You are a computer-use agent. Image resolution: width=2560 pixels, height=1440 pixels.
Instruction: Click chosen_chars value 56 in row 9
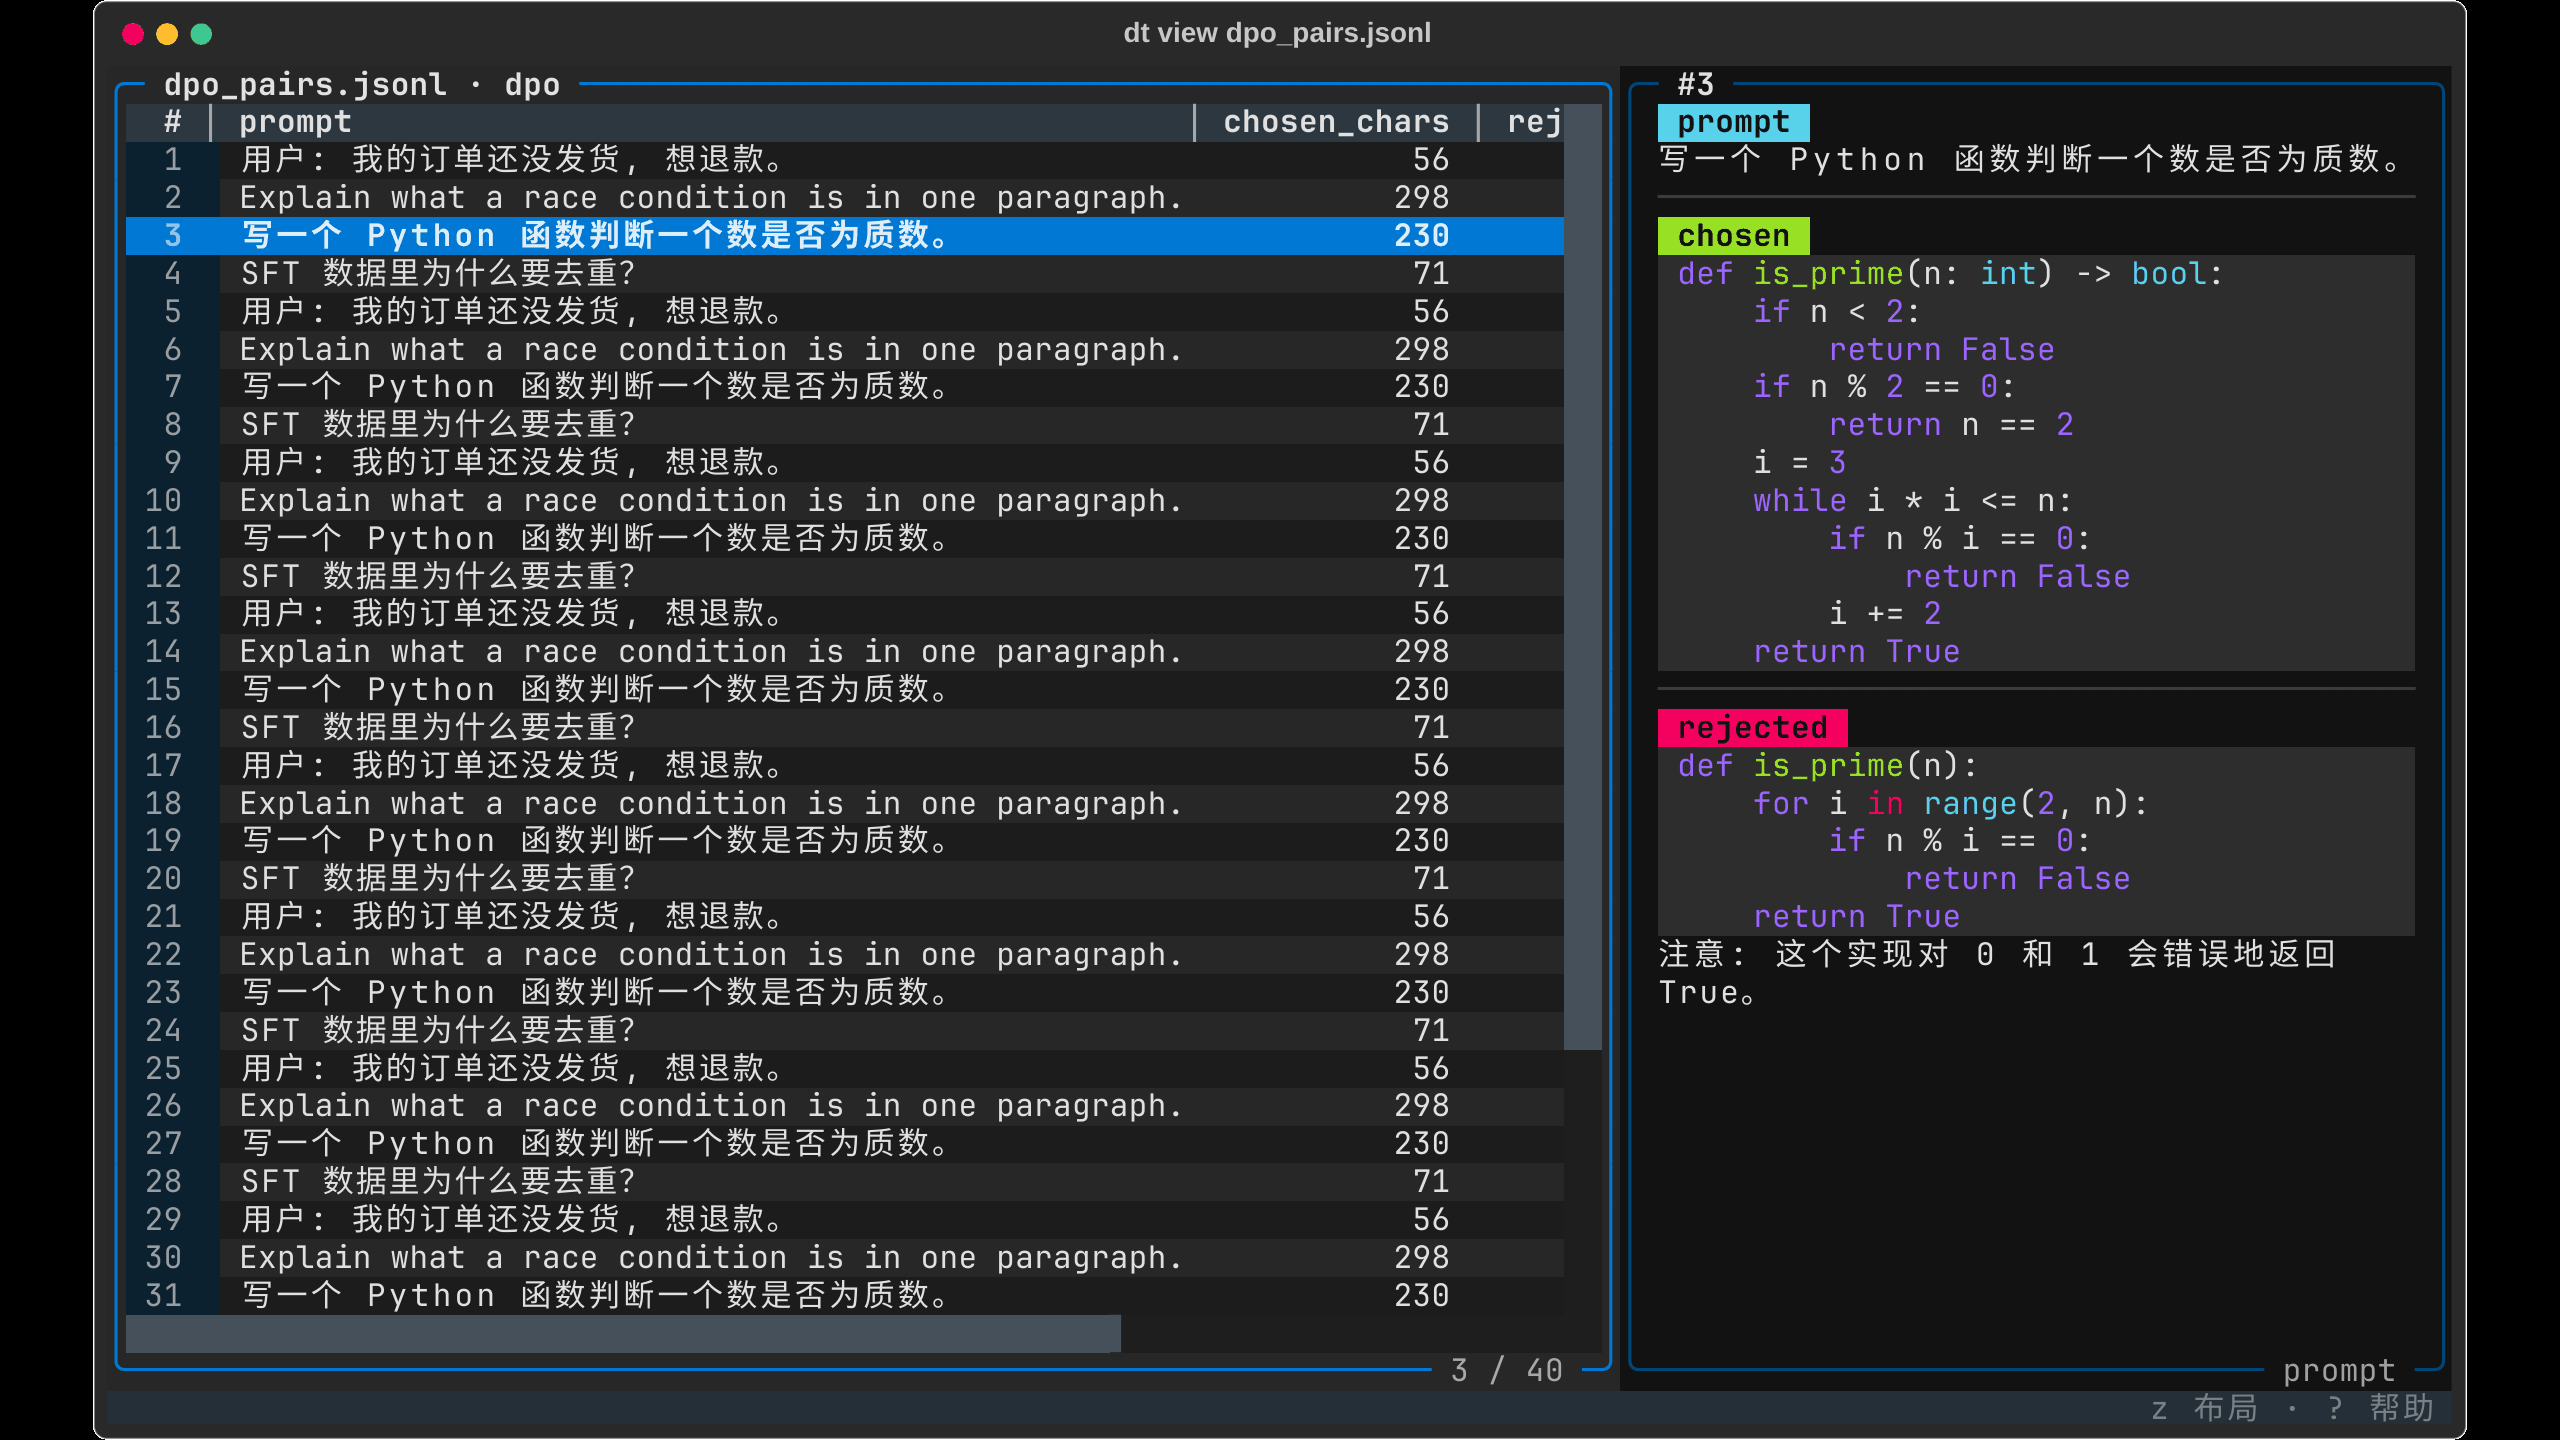[1431, 463]
